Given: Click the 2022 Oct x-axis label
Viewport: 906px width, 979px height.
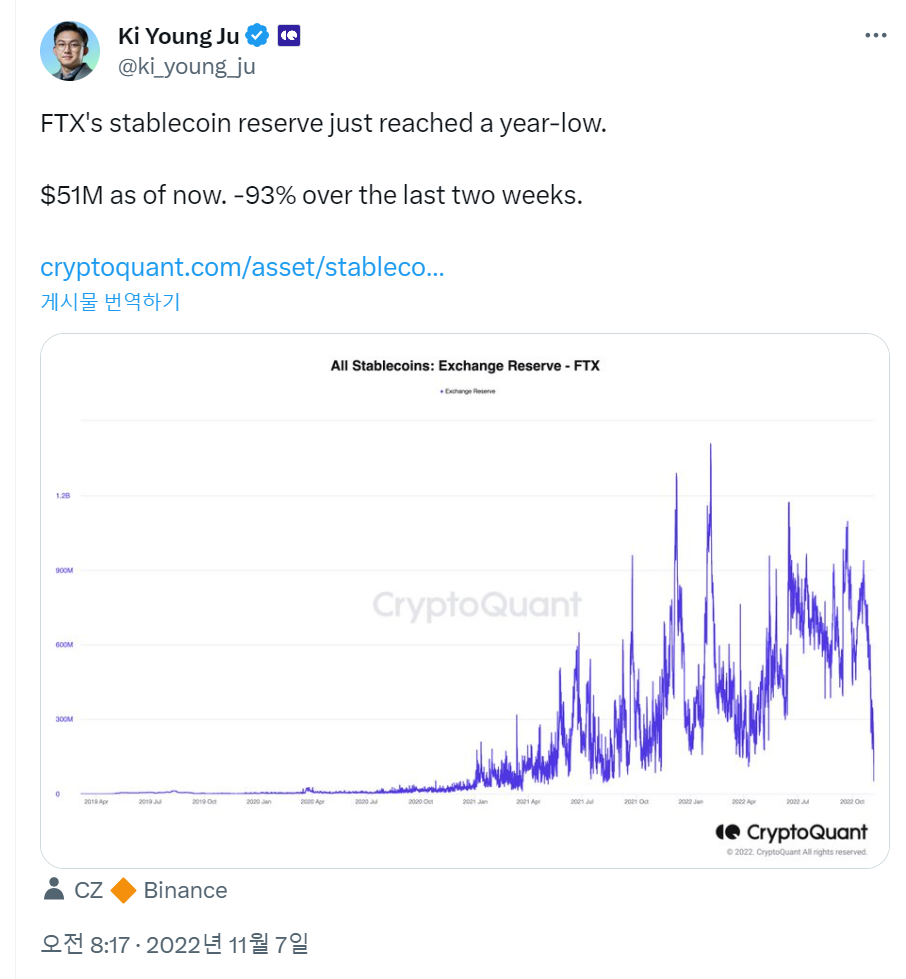Looking at the screenshot, I should point(850,802).
